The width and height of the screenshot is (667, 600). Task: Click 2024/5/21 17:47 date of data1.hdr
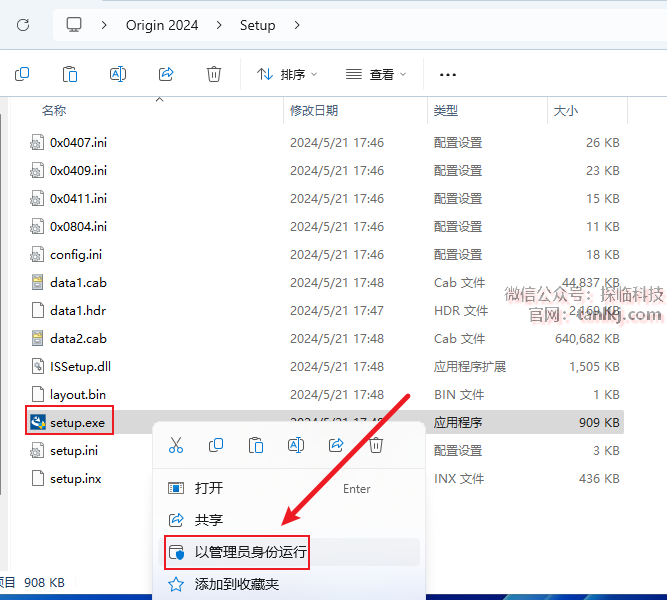336,310
